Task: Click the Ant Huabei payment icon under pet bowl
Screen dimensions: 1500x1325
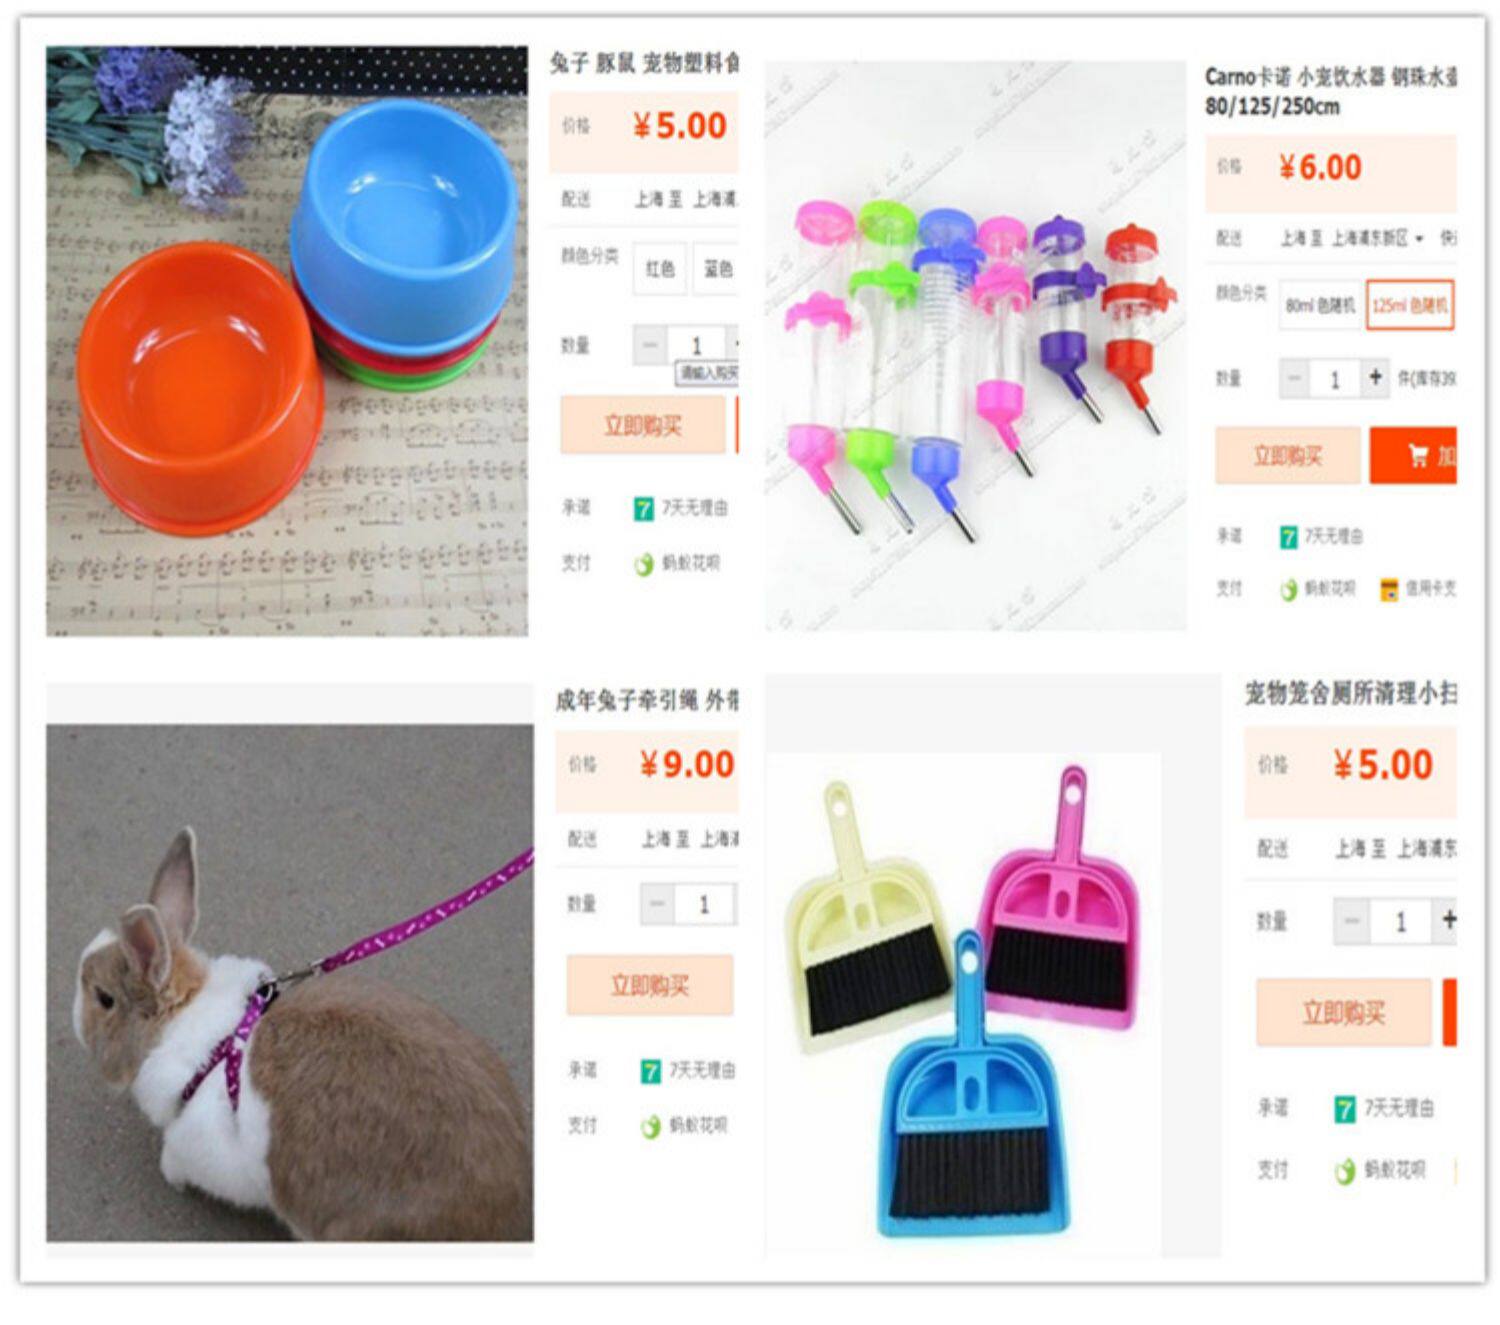Action: point(644,565)
